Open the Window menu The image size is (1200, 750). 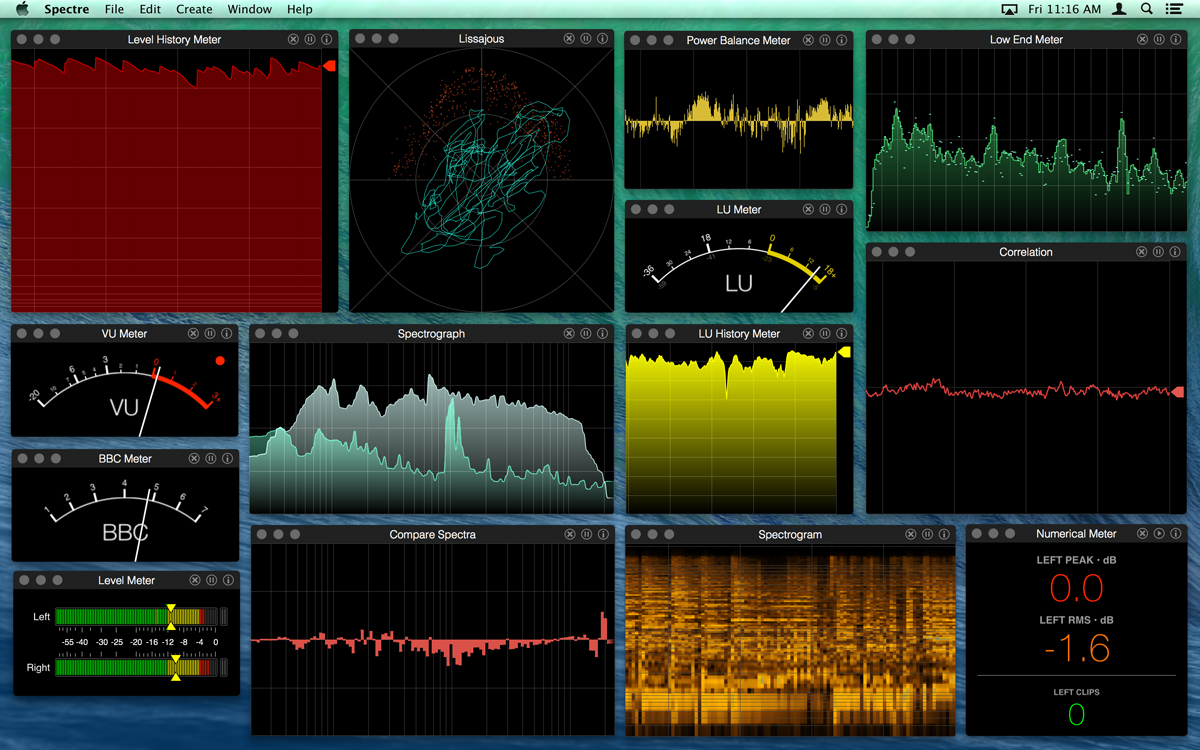point(249,9)
